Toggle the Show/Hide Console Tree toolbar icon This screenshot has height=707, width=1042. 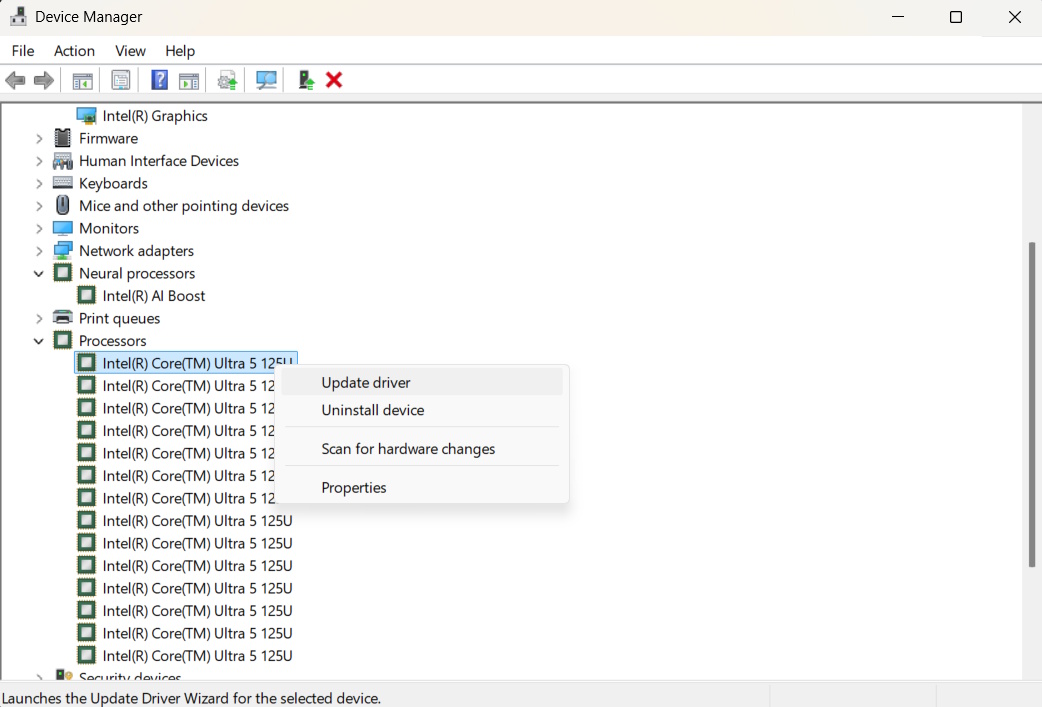click(83, 80)
